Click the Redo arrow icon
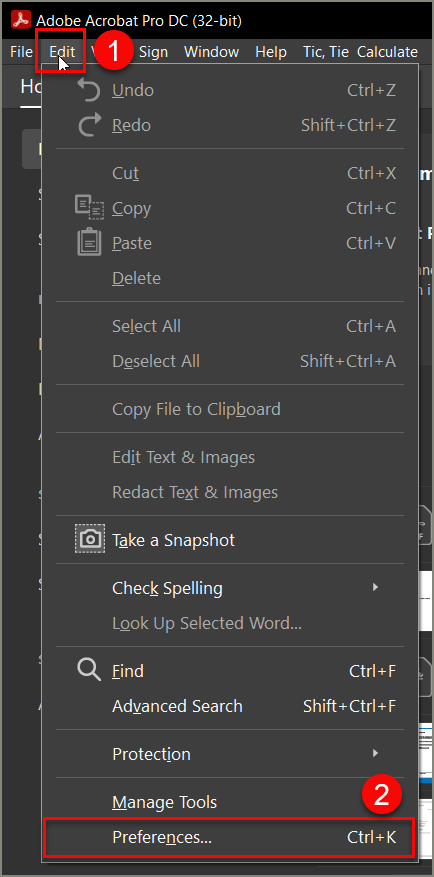Viewport: 434px width, 877px height. (89, 125)
